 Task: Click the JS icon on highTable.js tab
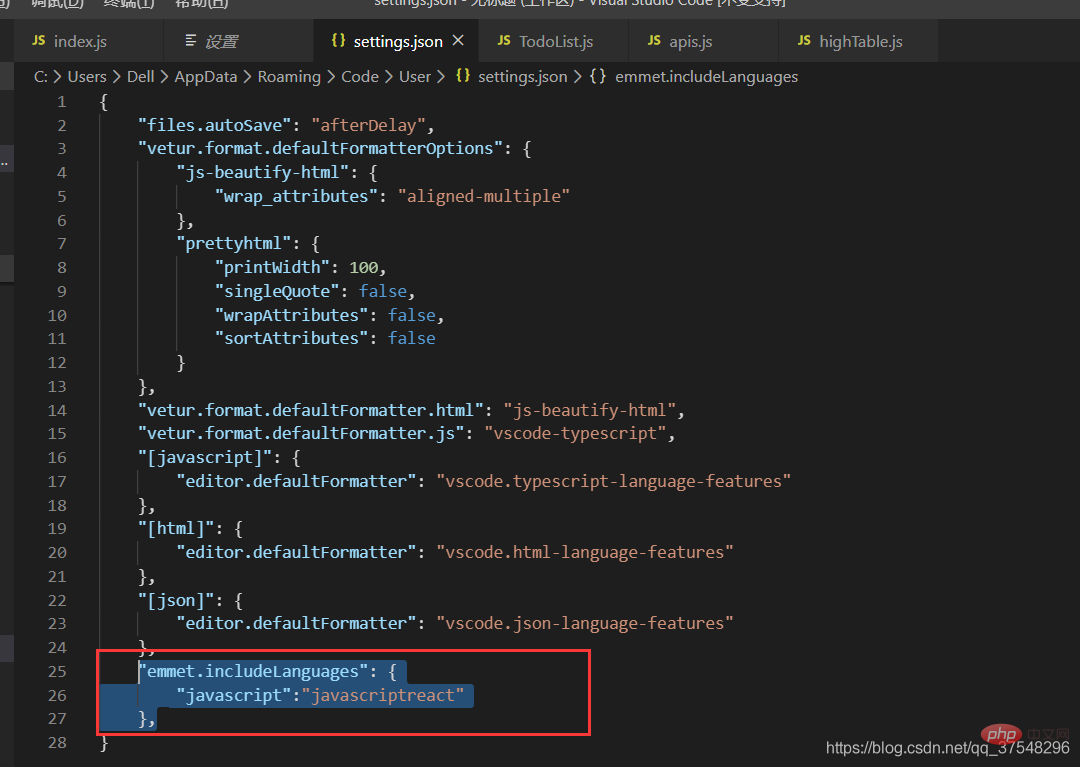(x=804, y=41)
